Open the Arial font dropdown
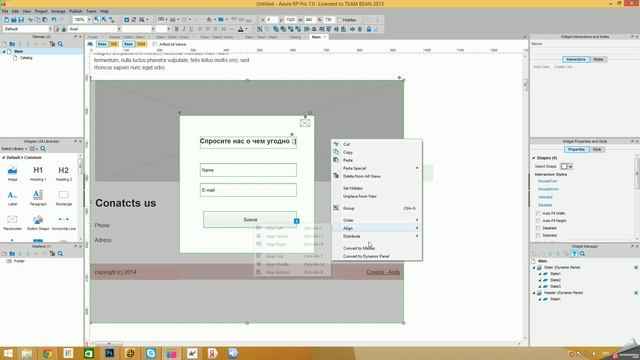Image resolution: width=640 pixels, height=360 pixels. click(x=119, y=29)
